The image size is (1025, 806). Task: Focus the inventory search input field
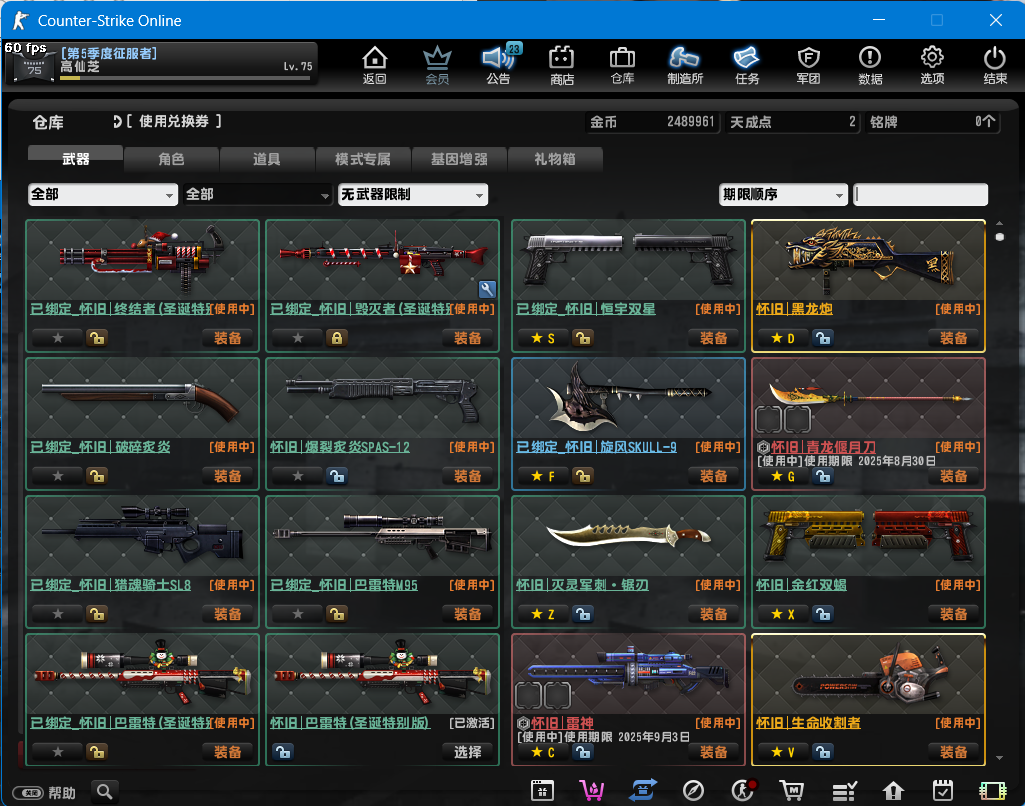920,194
